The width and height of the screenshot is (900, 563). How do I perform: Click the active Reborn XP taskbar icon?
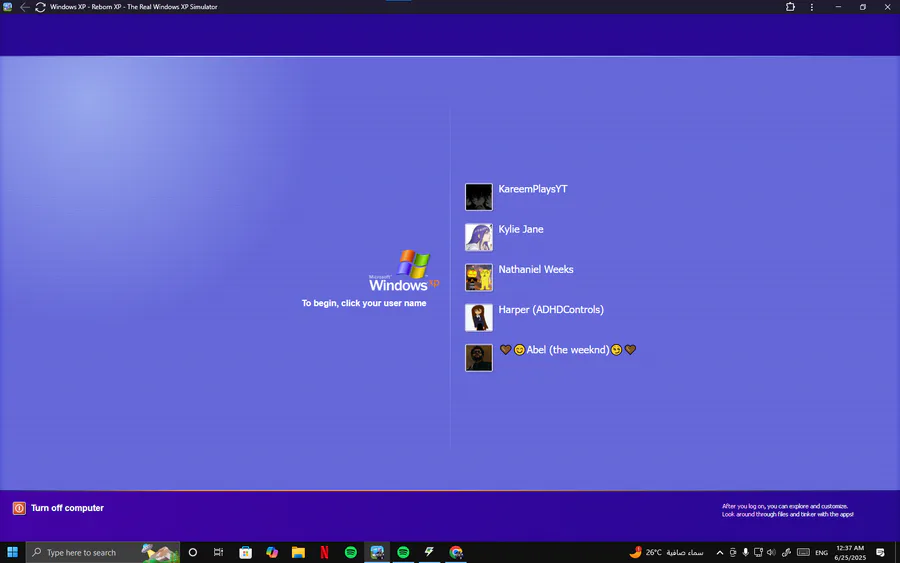point(377,552)
